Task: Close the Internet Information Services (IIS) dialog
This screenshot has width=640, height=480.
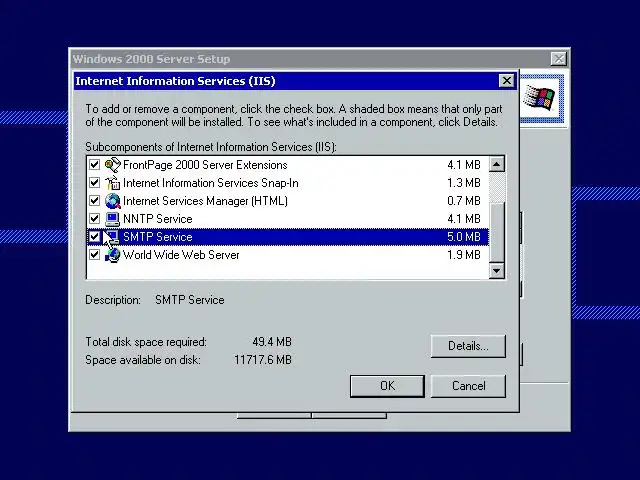Action: [507, 81]
